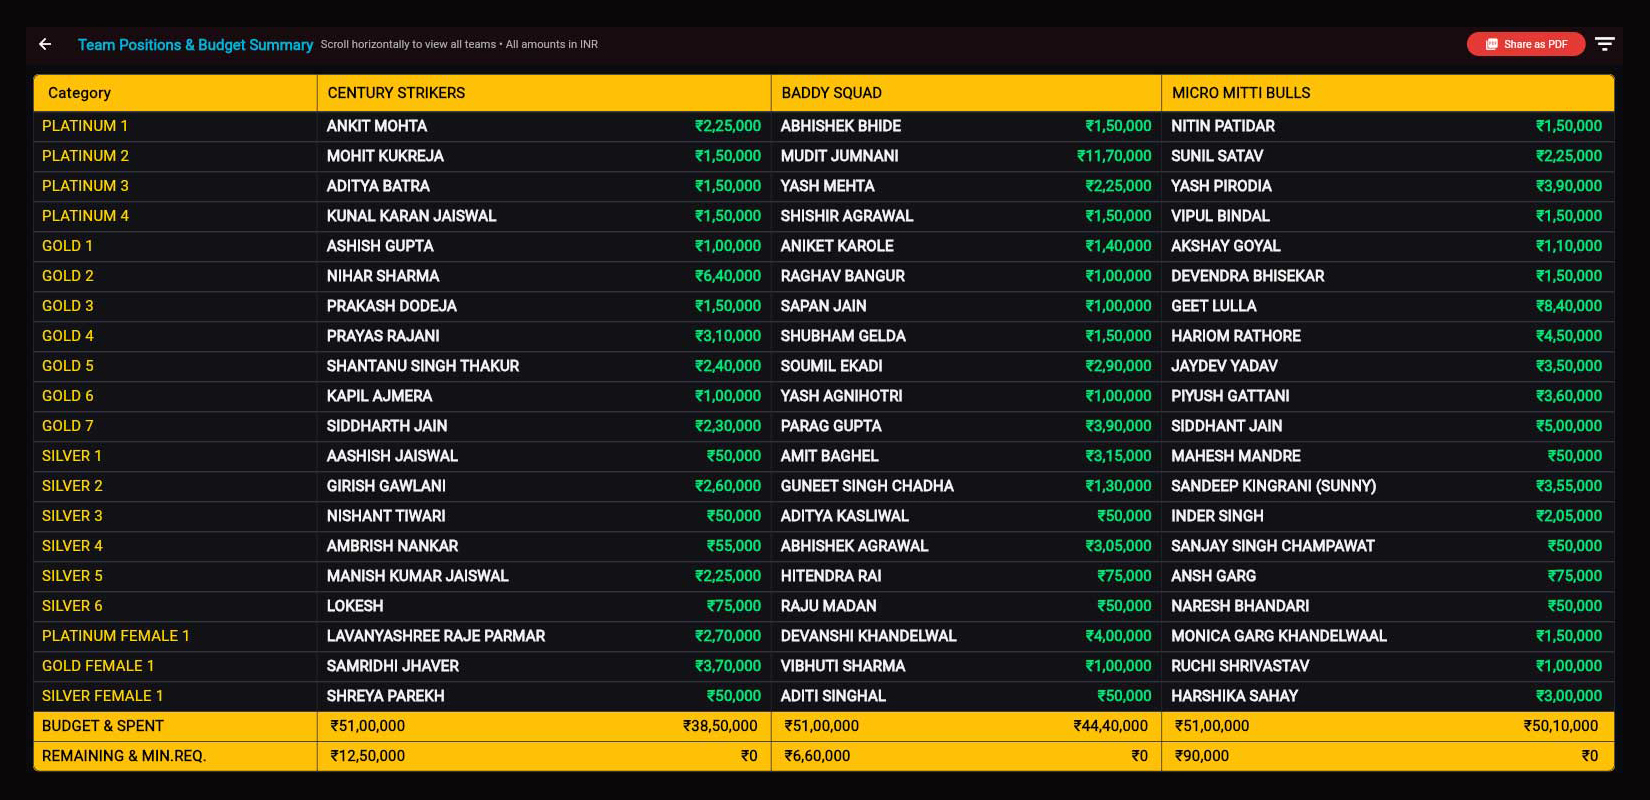Click the REMAINING & MIN.REQ. row label

[x=124, y=756]
